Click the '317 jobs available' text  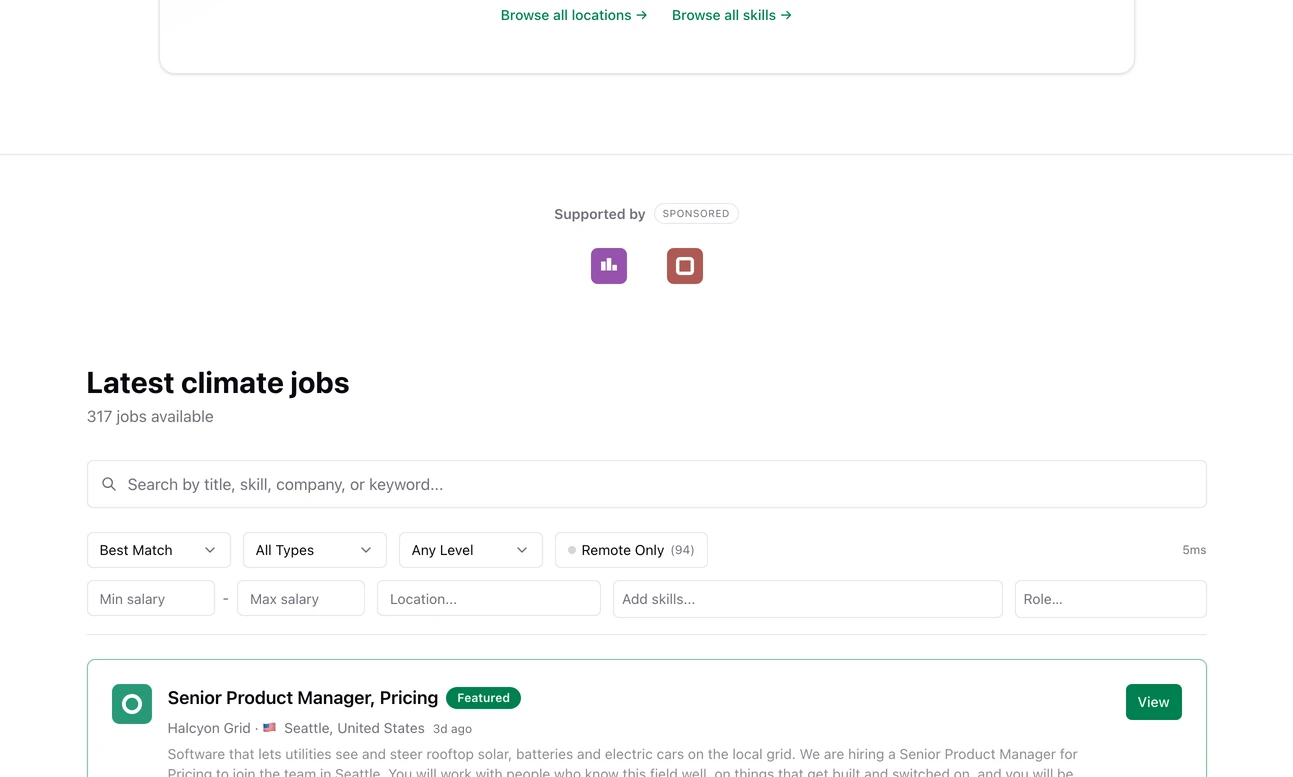150,417
